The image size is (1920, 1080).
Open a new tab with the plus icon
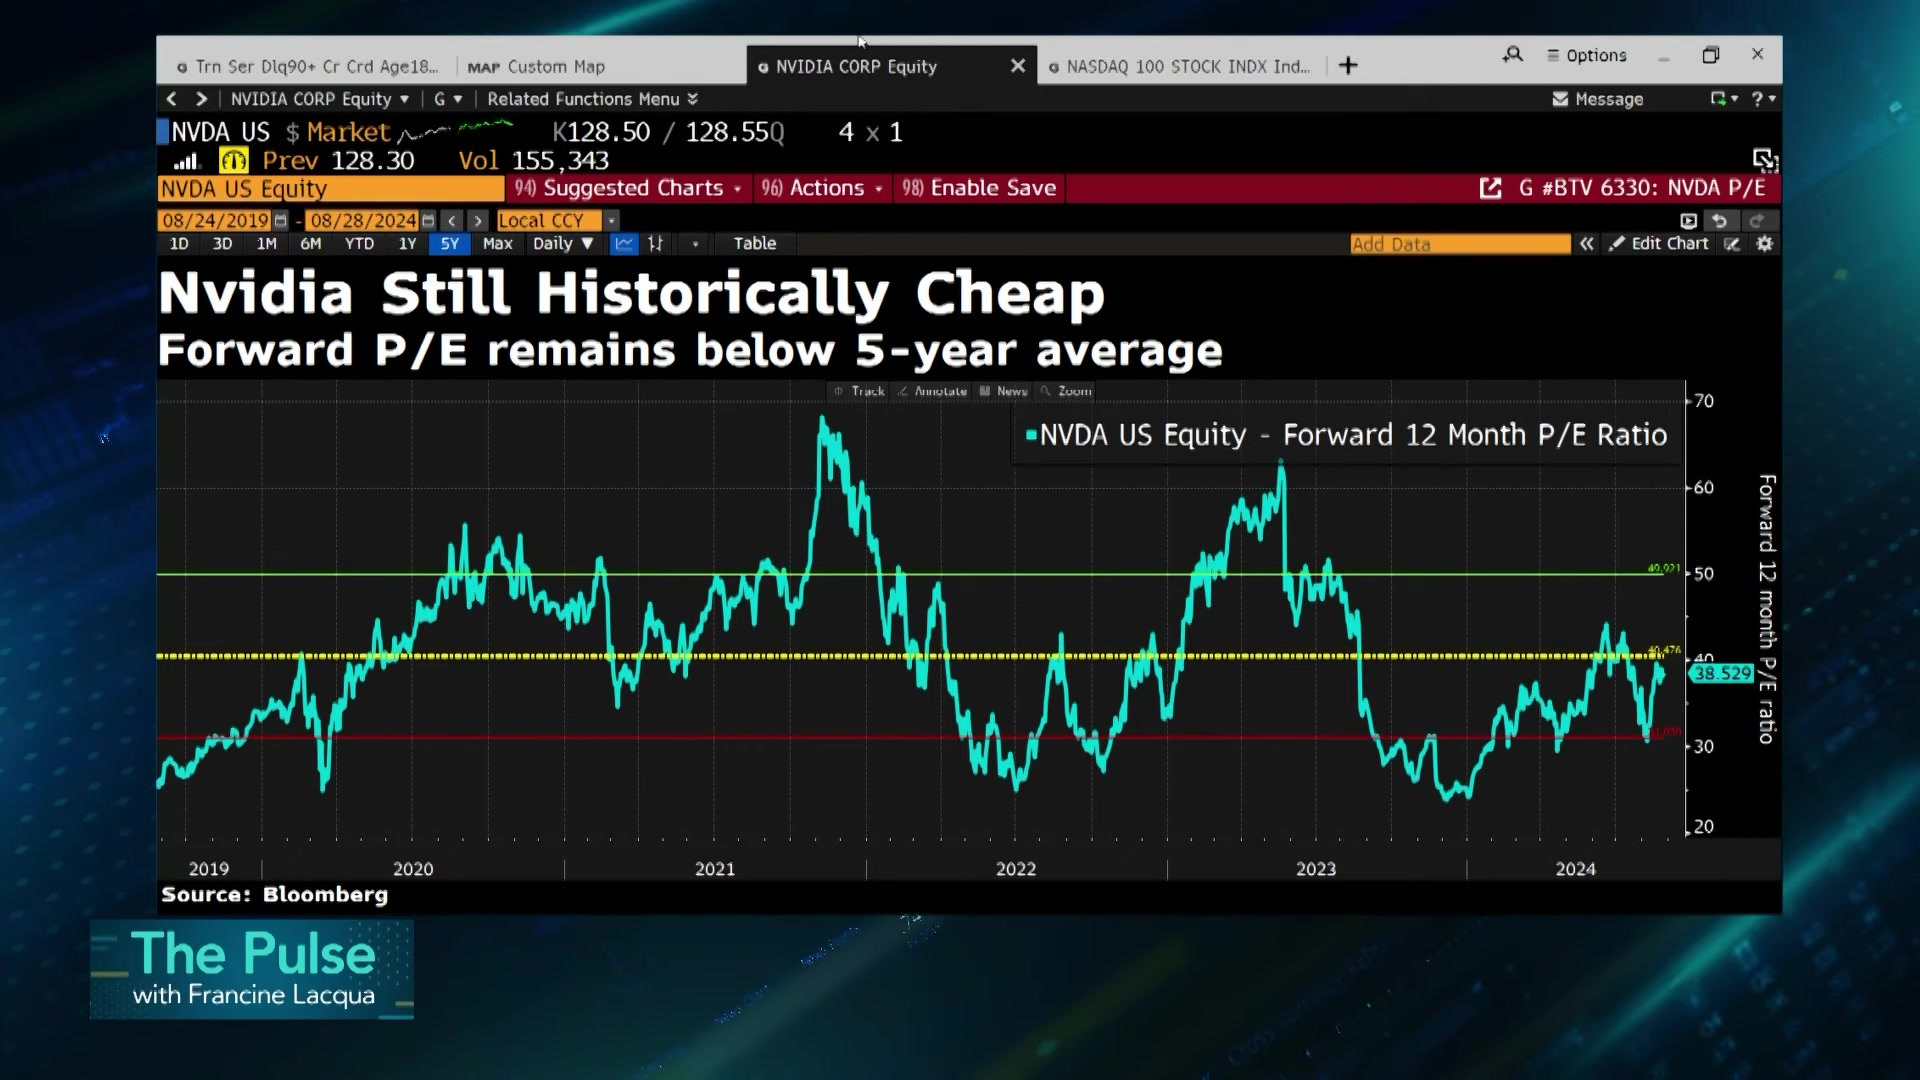click(x=1348, y=66)
